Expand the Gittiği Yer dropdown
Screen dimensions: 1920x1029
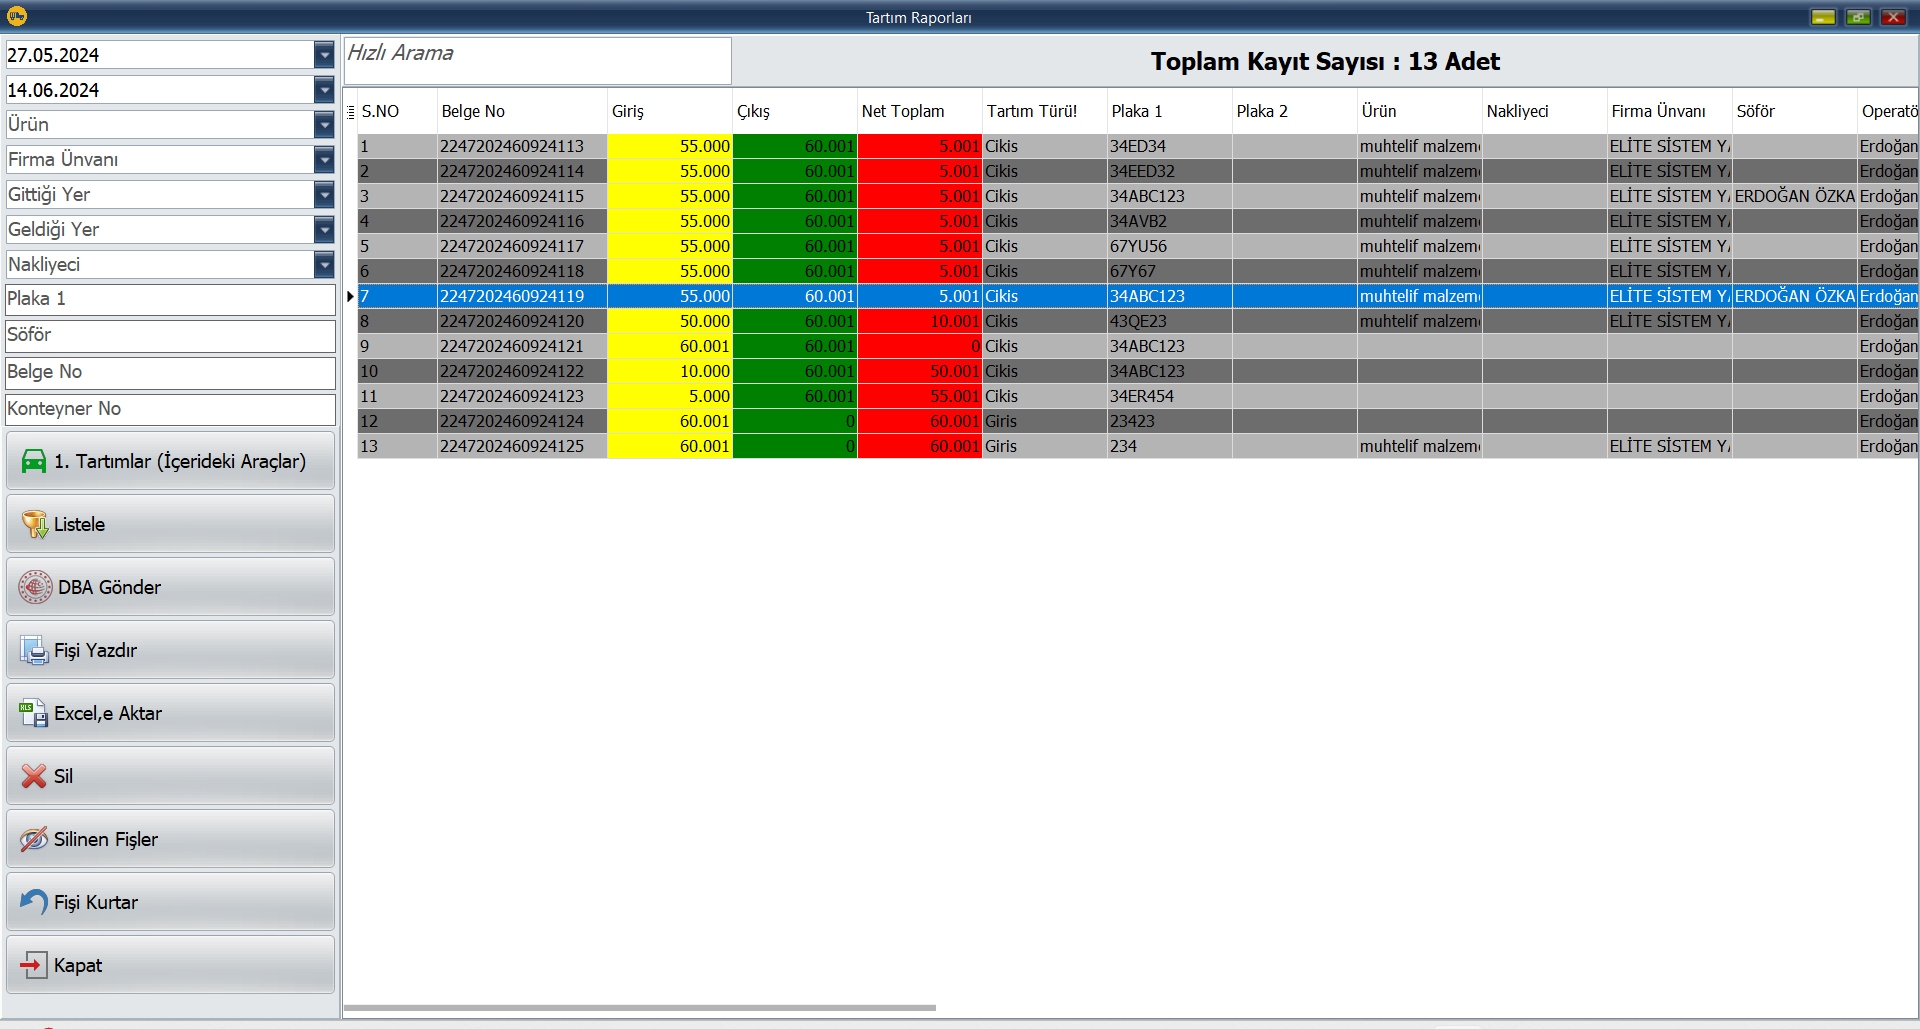(x=323, y=194)
